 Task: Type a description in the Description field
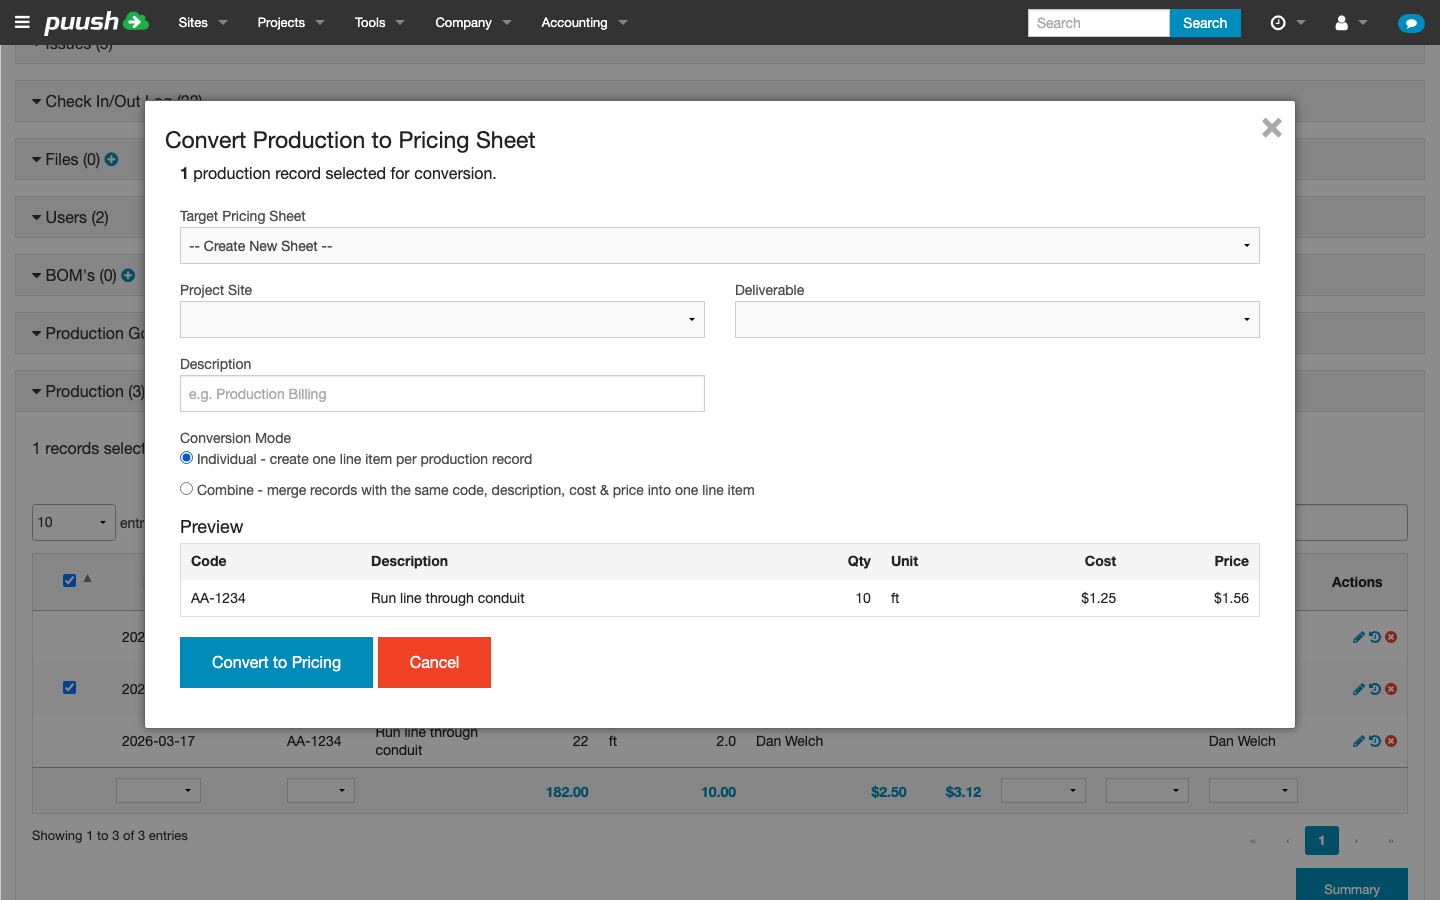point(442,393)
